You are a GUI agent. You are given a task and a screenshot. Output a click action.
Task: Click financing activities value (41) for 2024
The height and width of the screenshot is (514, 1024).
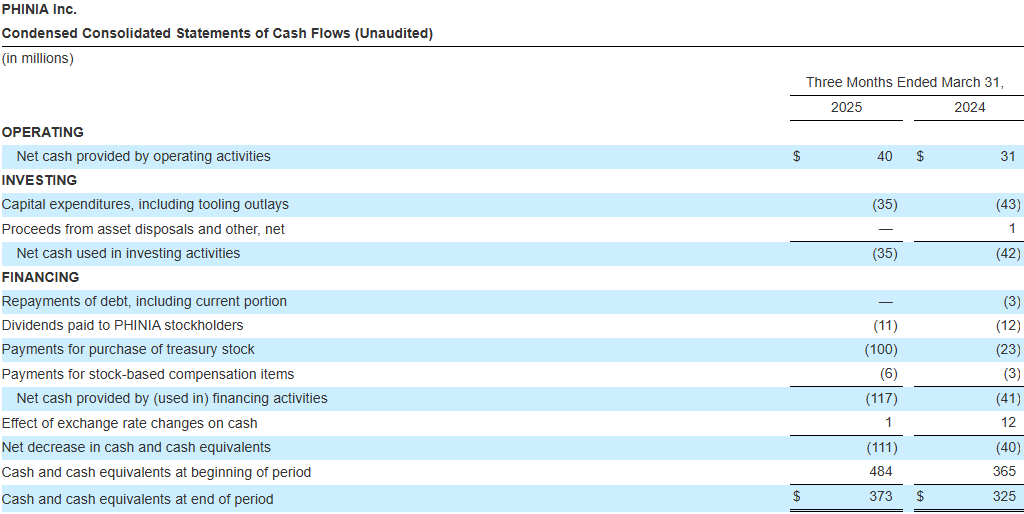pyautogui.click(x=1008, y=398)
